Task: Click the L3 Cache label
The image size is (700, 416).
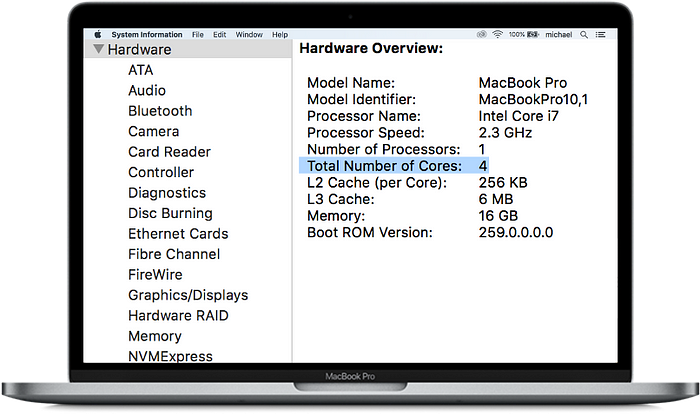Action: (341, 200)
